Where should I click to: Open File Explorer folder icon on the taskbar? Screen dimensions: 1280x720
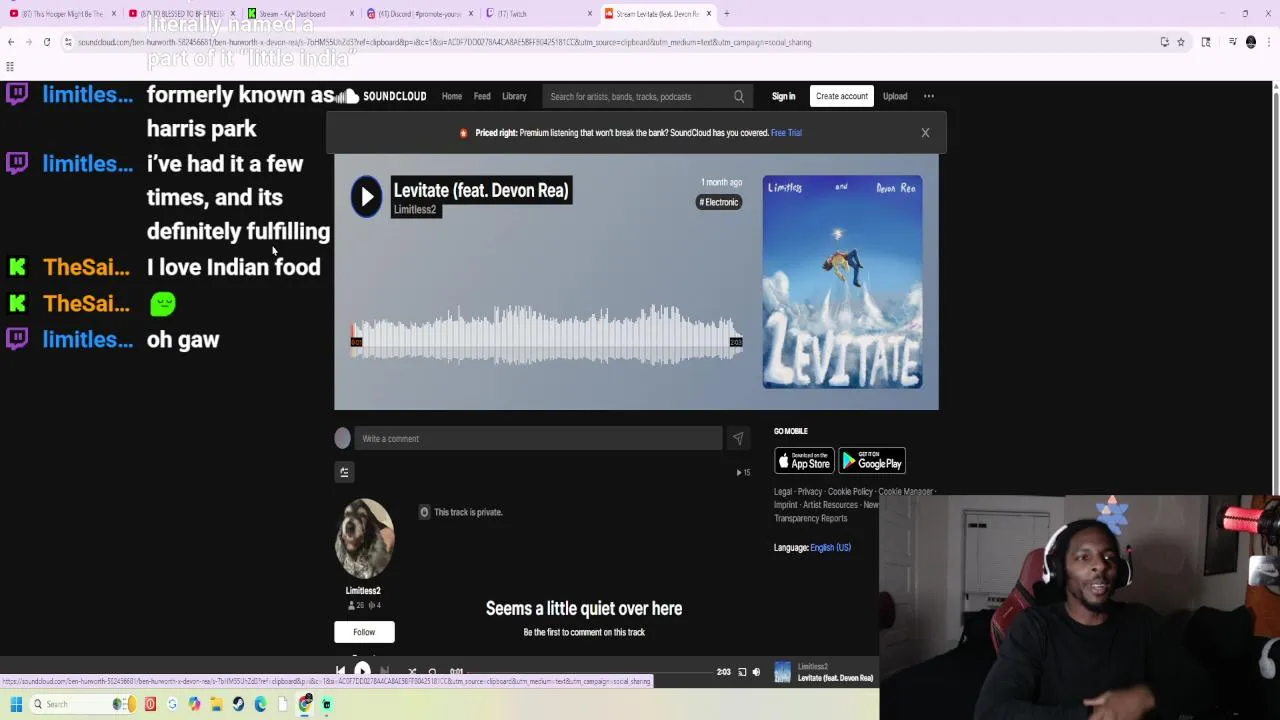pos(216,704)
